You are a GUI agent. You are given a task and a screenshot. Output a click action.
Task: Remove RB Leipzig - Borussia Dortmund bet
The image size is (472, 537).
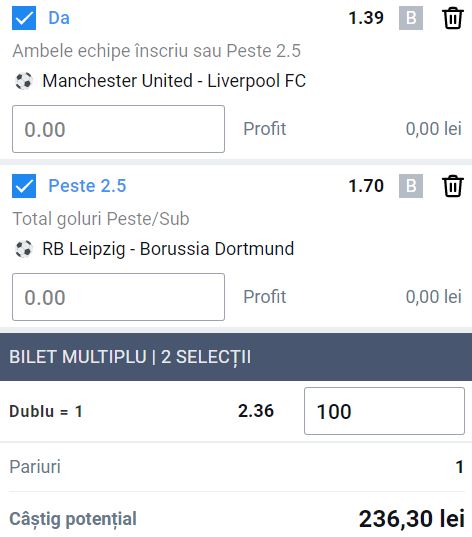click(x=453, y=186)
